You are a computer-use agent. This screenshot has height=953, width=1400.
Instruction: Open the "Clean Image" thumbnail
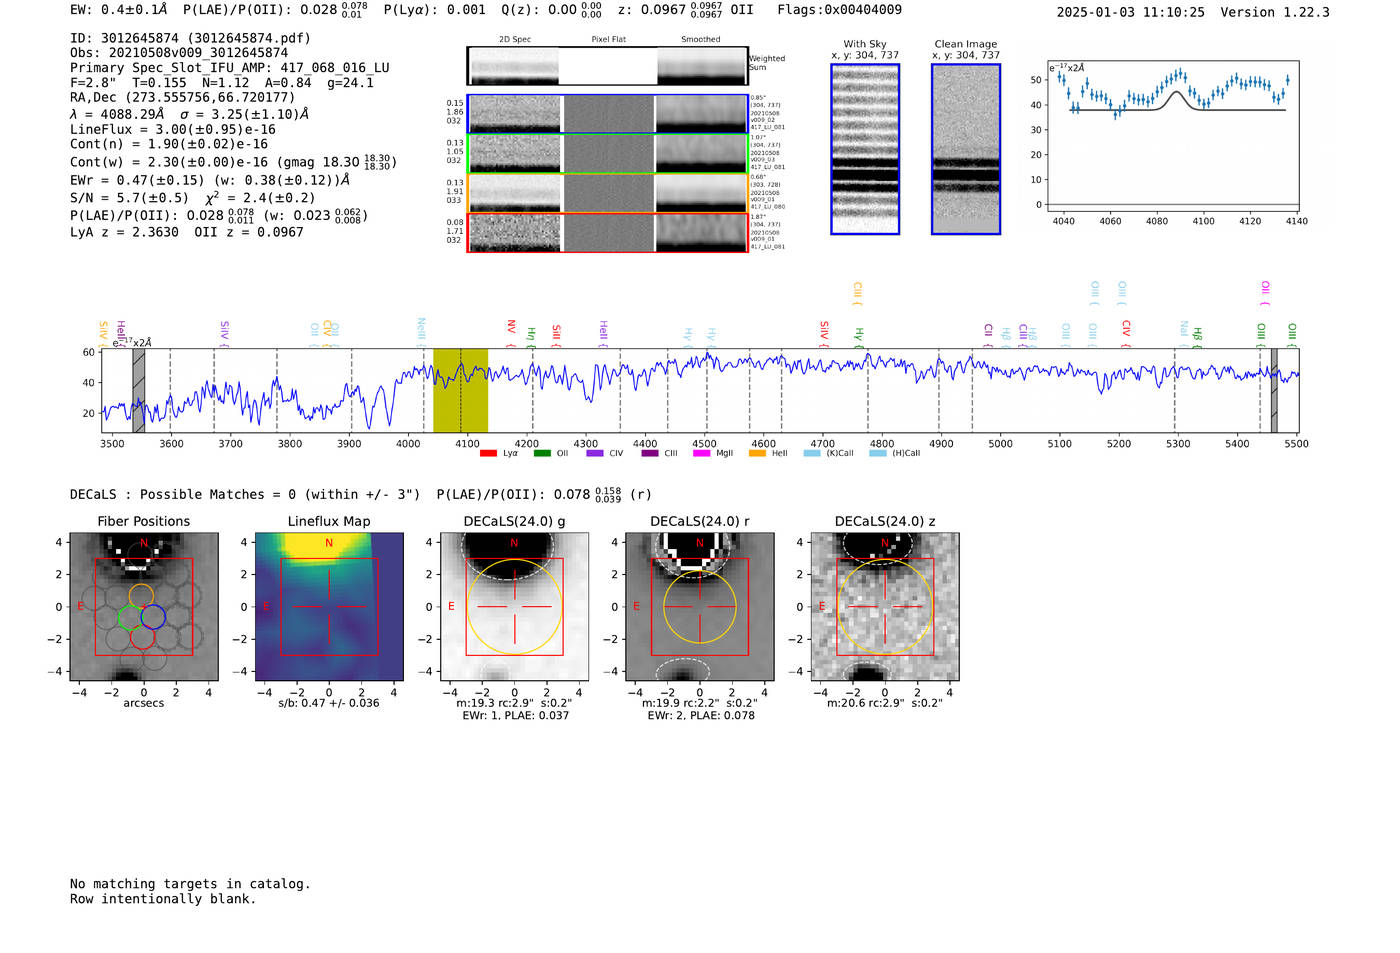coord(966,149)
